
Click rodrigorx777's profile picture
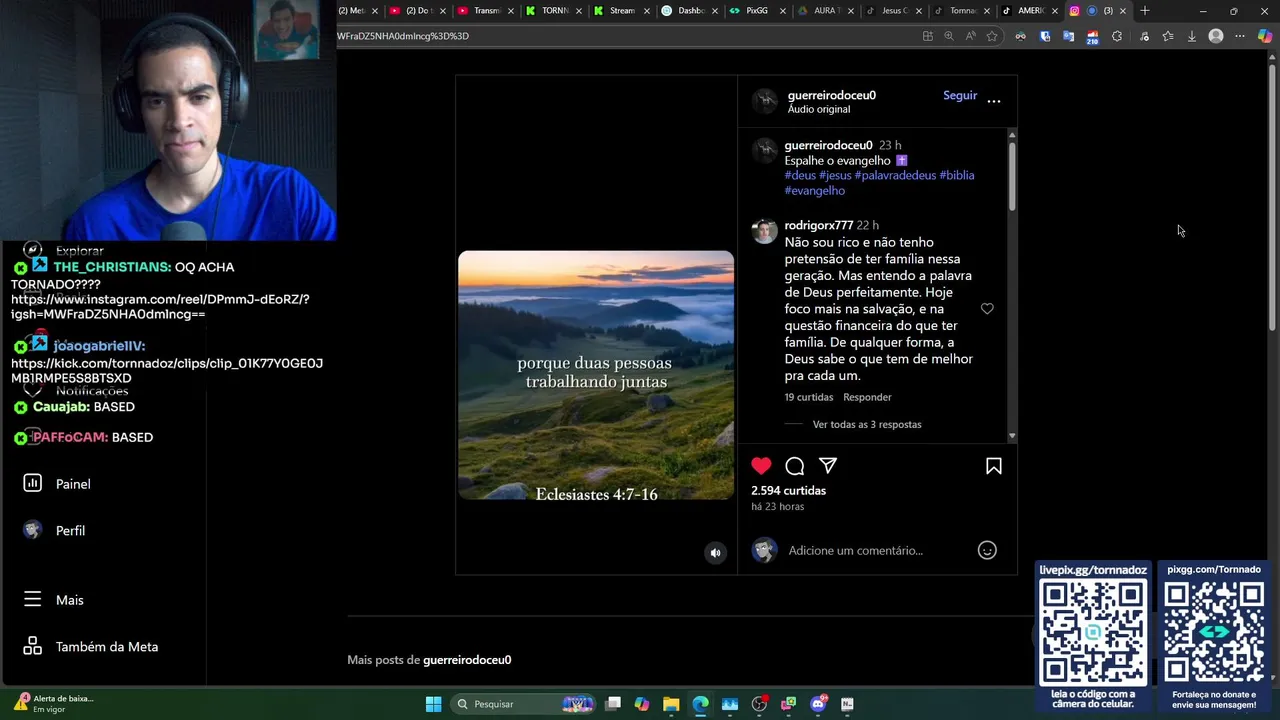(x=765, y=232)
